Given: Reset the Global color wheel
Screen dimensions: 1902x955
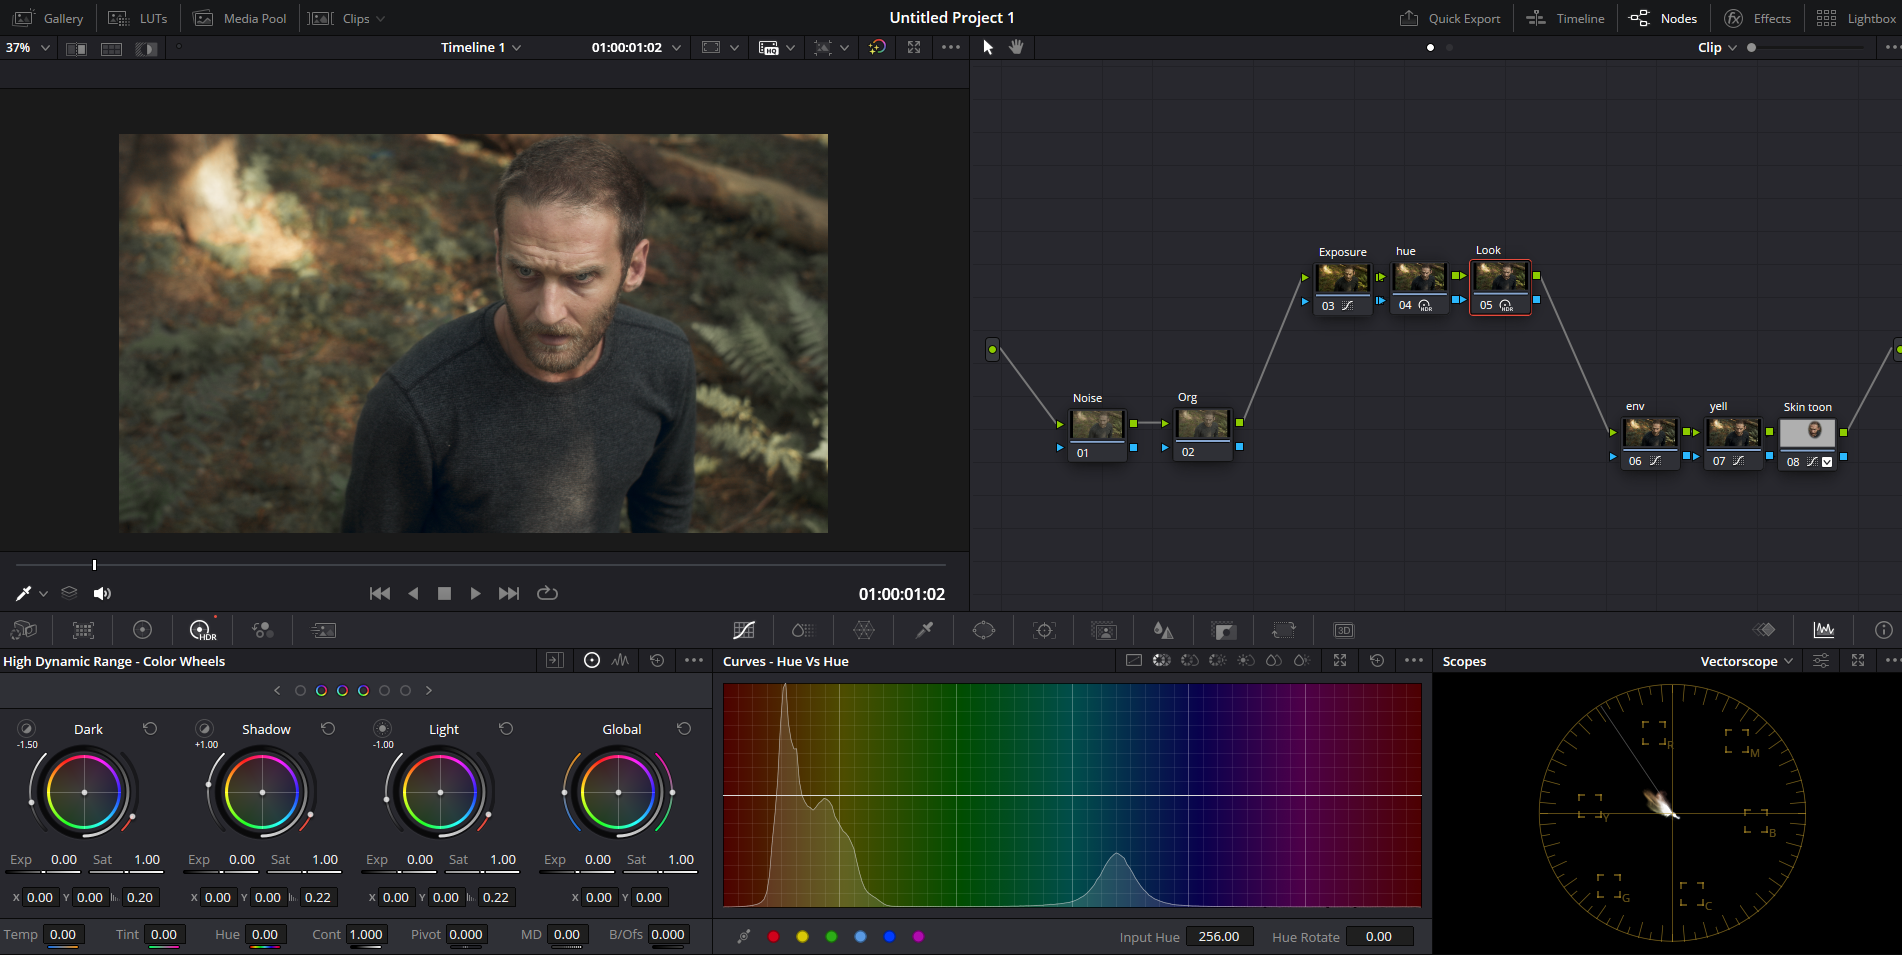Looking at the screenshot, I should click(684, 729).
